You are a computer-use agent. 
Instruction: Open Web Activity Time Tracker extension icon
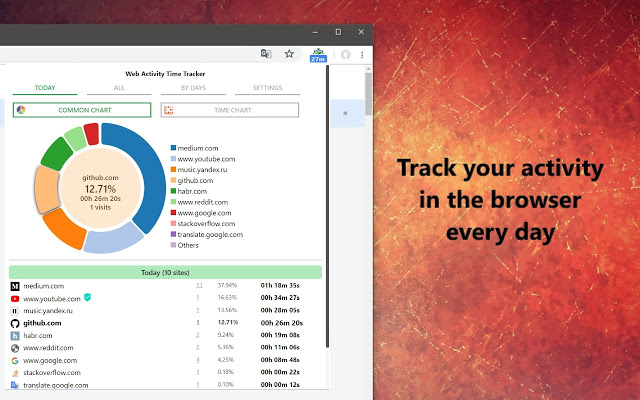318,55
